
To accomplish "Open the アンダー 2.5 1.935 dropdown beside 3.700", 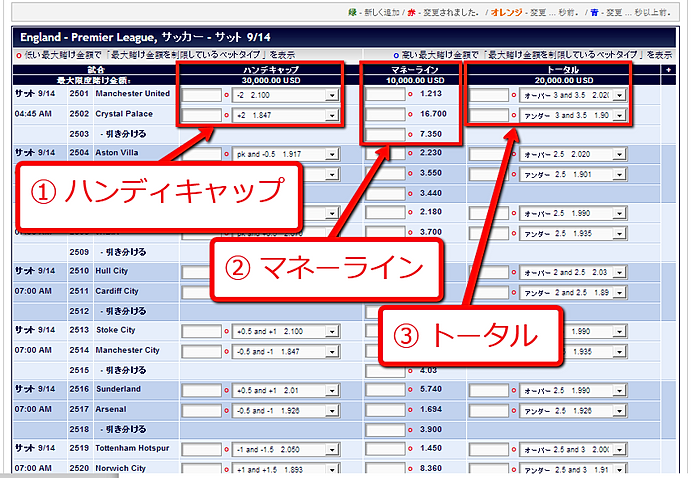I will point(573,233).
